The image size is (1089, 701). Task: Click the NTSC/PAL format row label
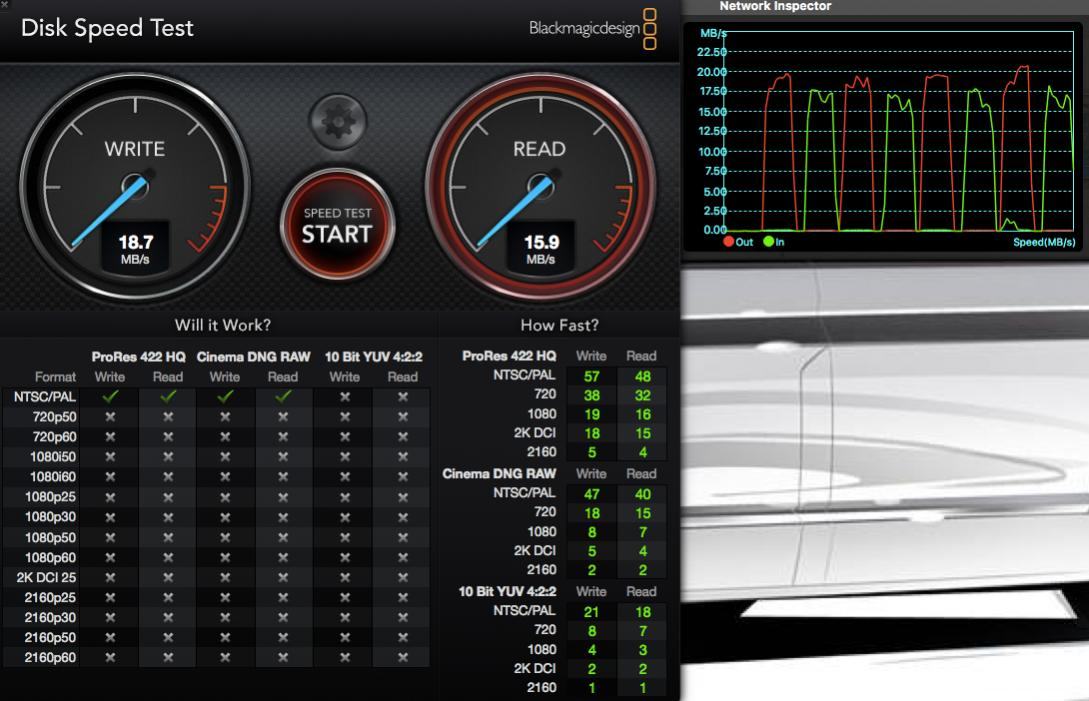pos(45,397)
